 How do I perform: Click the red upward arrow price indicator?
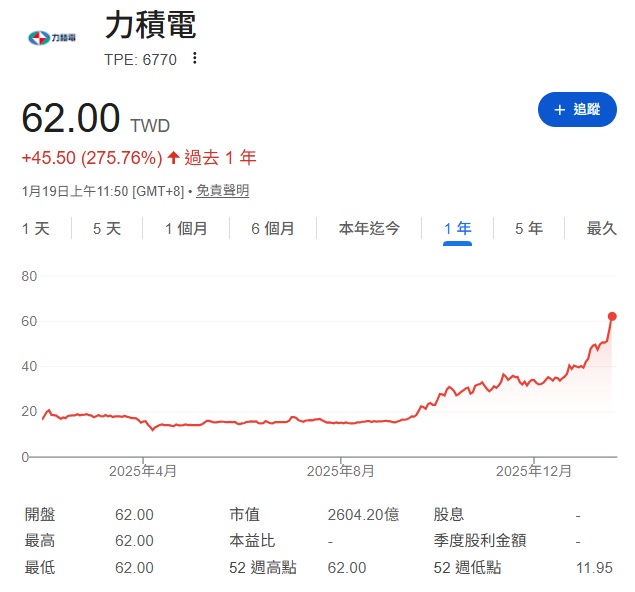[x=173, y=157]
